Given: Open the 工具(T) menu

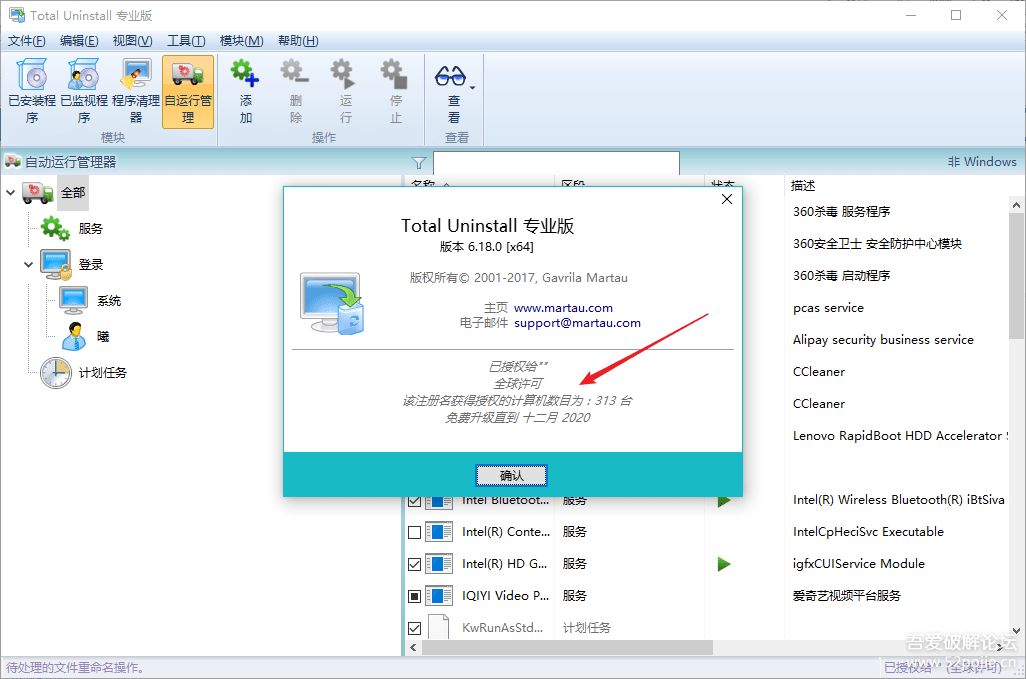Looking at the screenshot, I should point(186,41).
